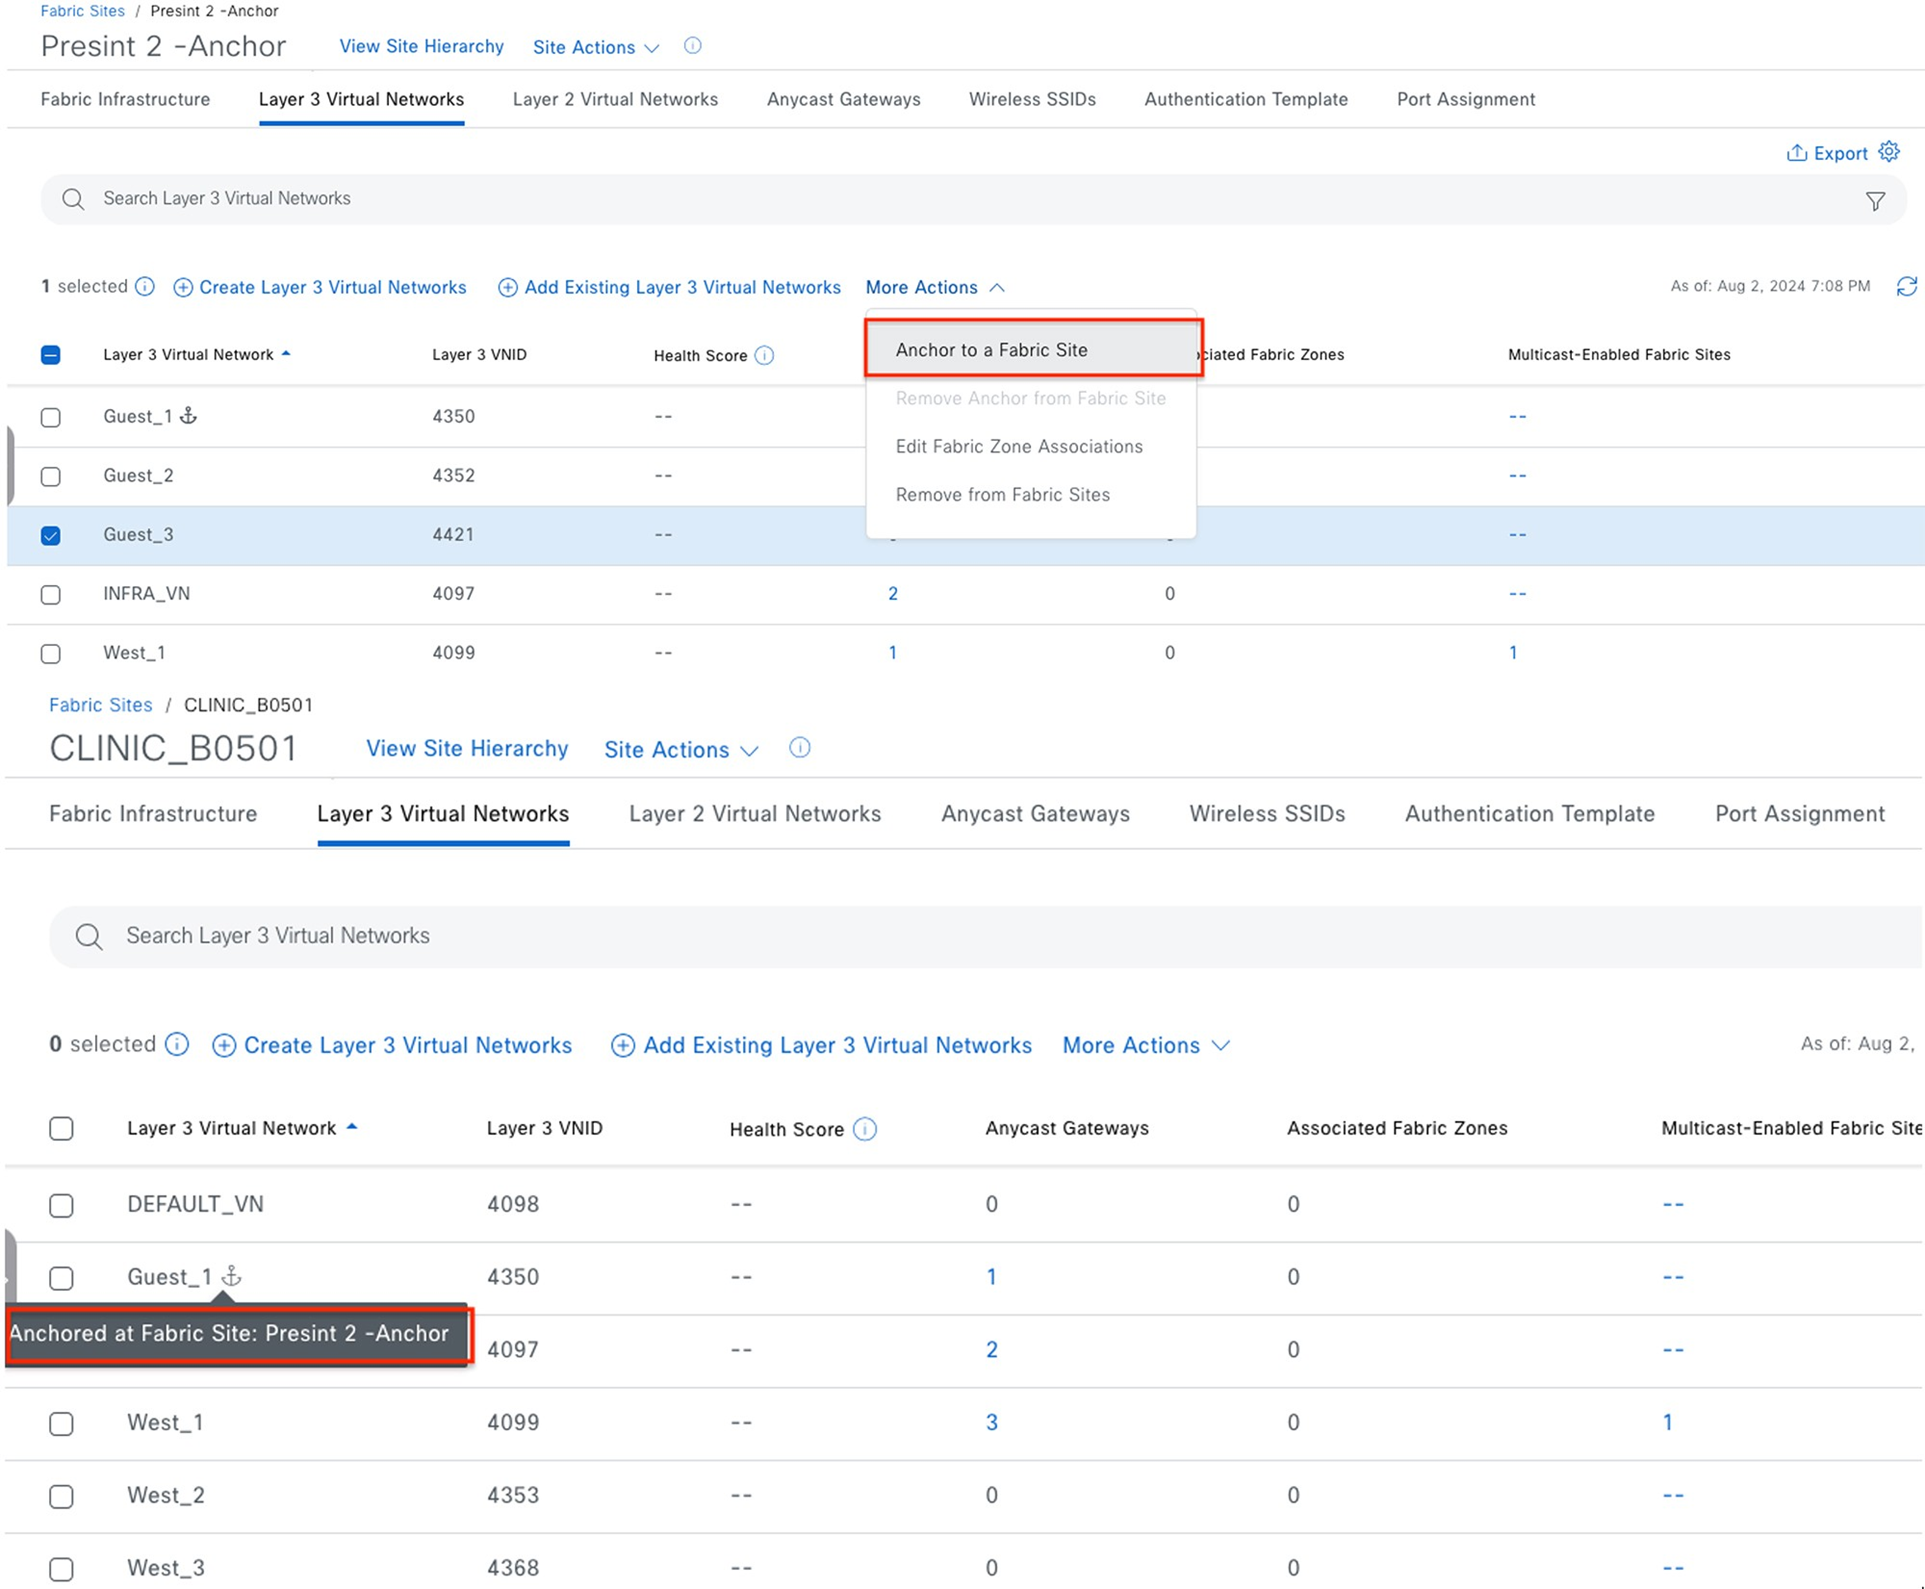Click the info icon next to Presint 2 Site Actions
This screenshot has height=1589, width=1925.
coord(692,46)
